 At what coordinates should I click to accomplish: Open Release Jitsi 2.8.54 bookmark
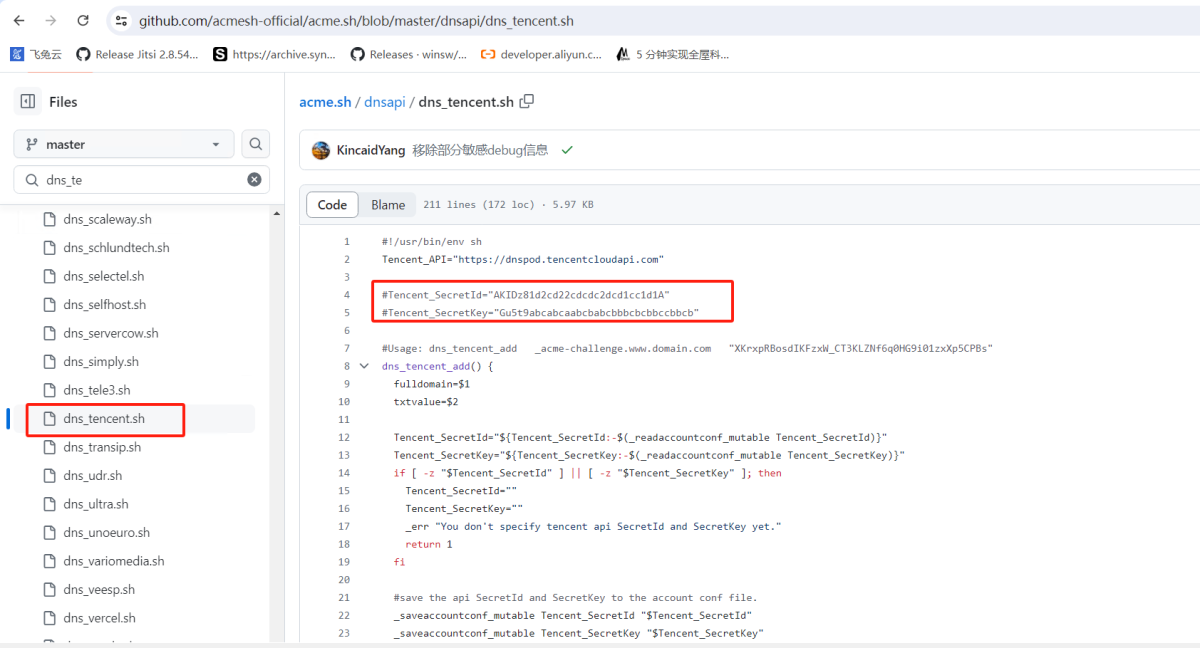[x=138, y=55]
